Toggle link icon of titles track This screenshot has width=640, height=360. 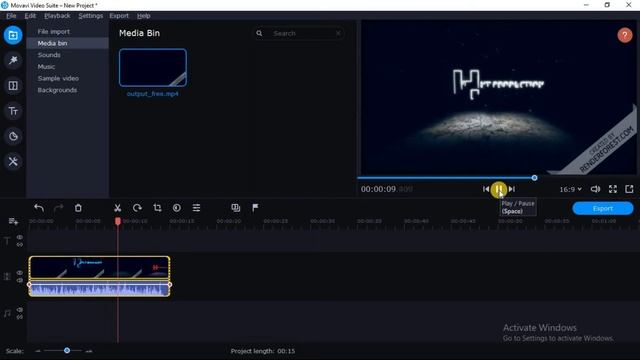point(20,244)
